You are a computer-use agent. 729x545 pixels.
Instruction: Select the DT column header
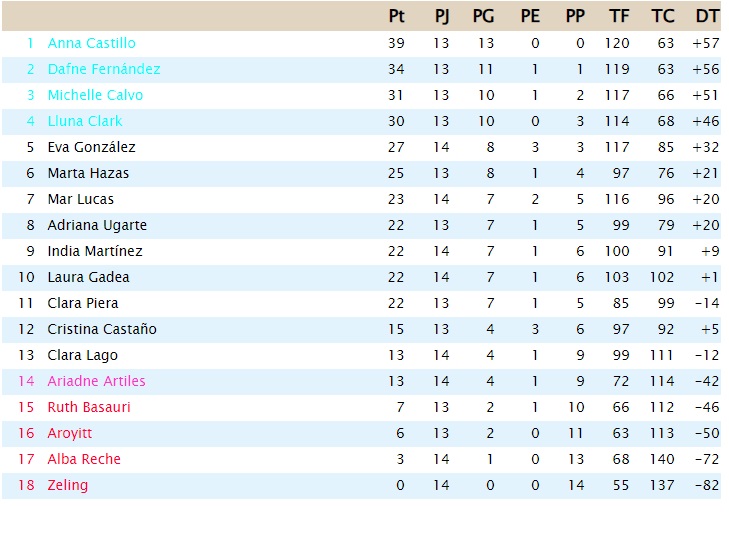(707, 16)
